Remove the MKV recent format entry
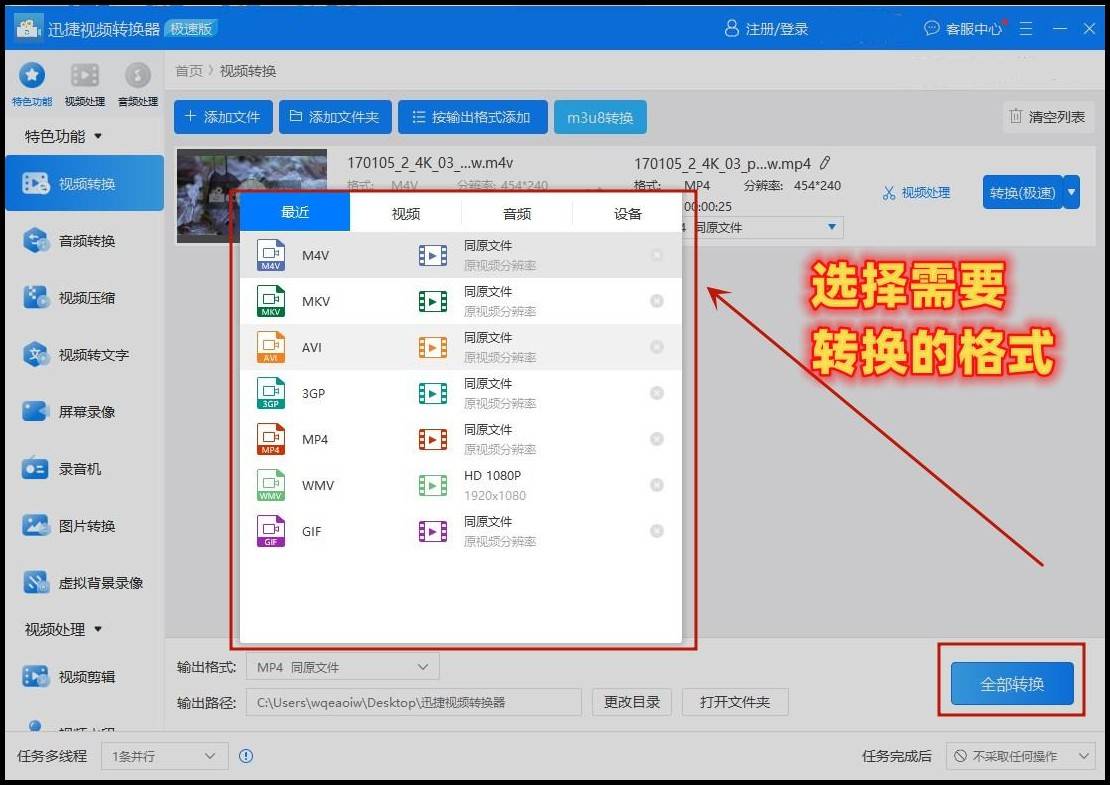The height and width of the screenshot is (785, 1110). [657, 301]
